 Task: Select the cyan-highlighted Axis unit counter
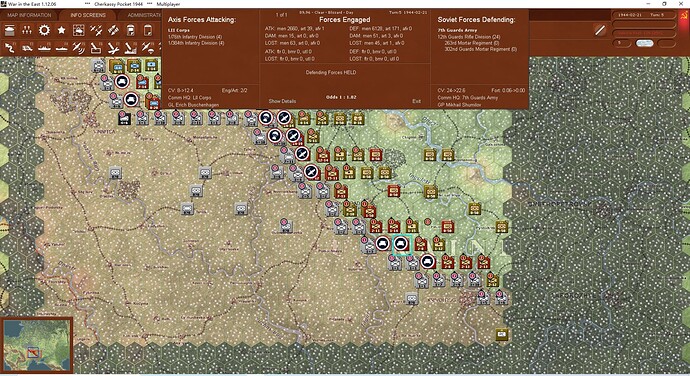coord(401,243)
